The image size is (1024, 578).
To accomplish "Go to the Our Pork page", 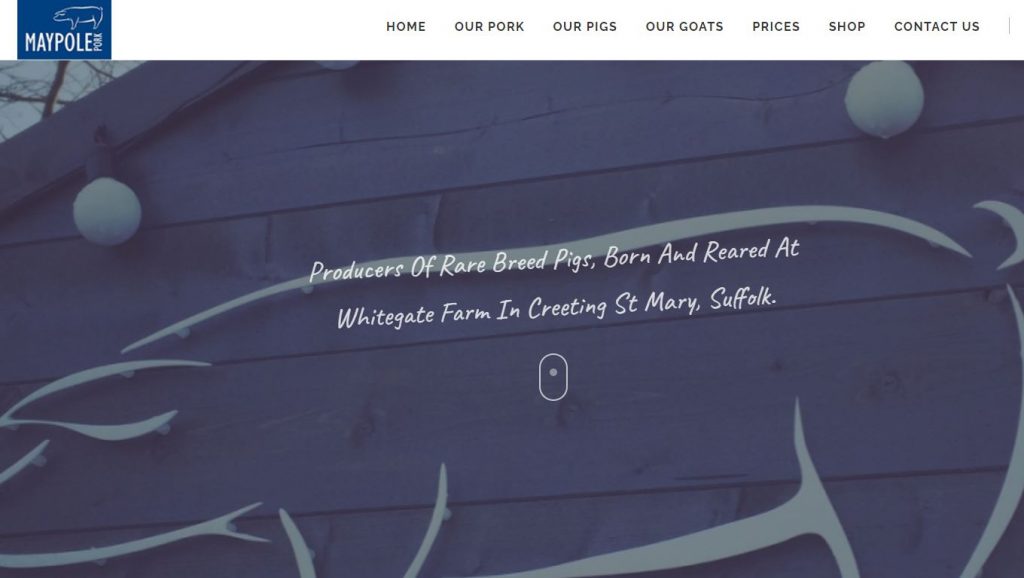I will tap(489, 27).
